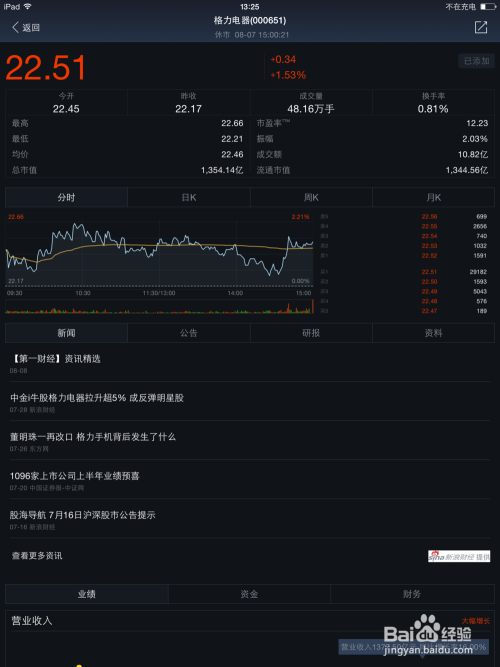This screenshot has width=500, height=667.
Task: Tap the 成交量 48.16万手 cell
Action: [311, 103]
